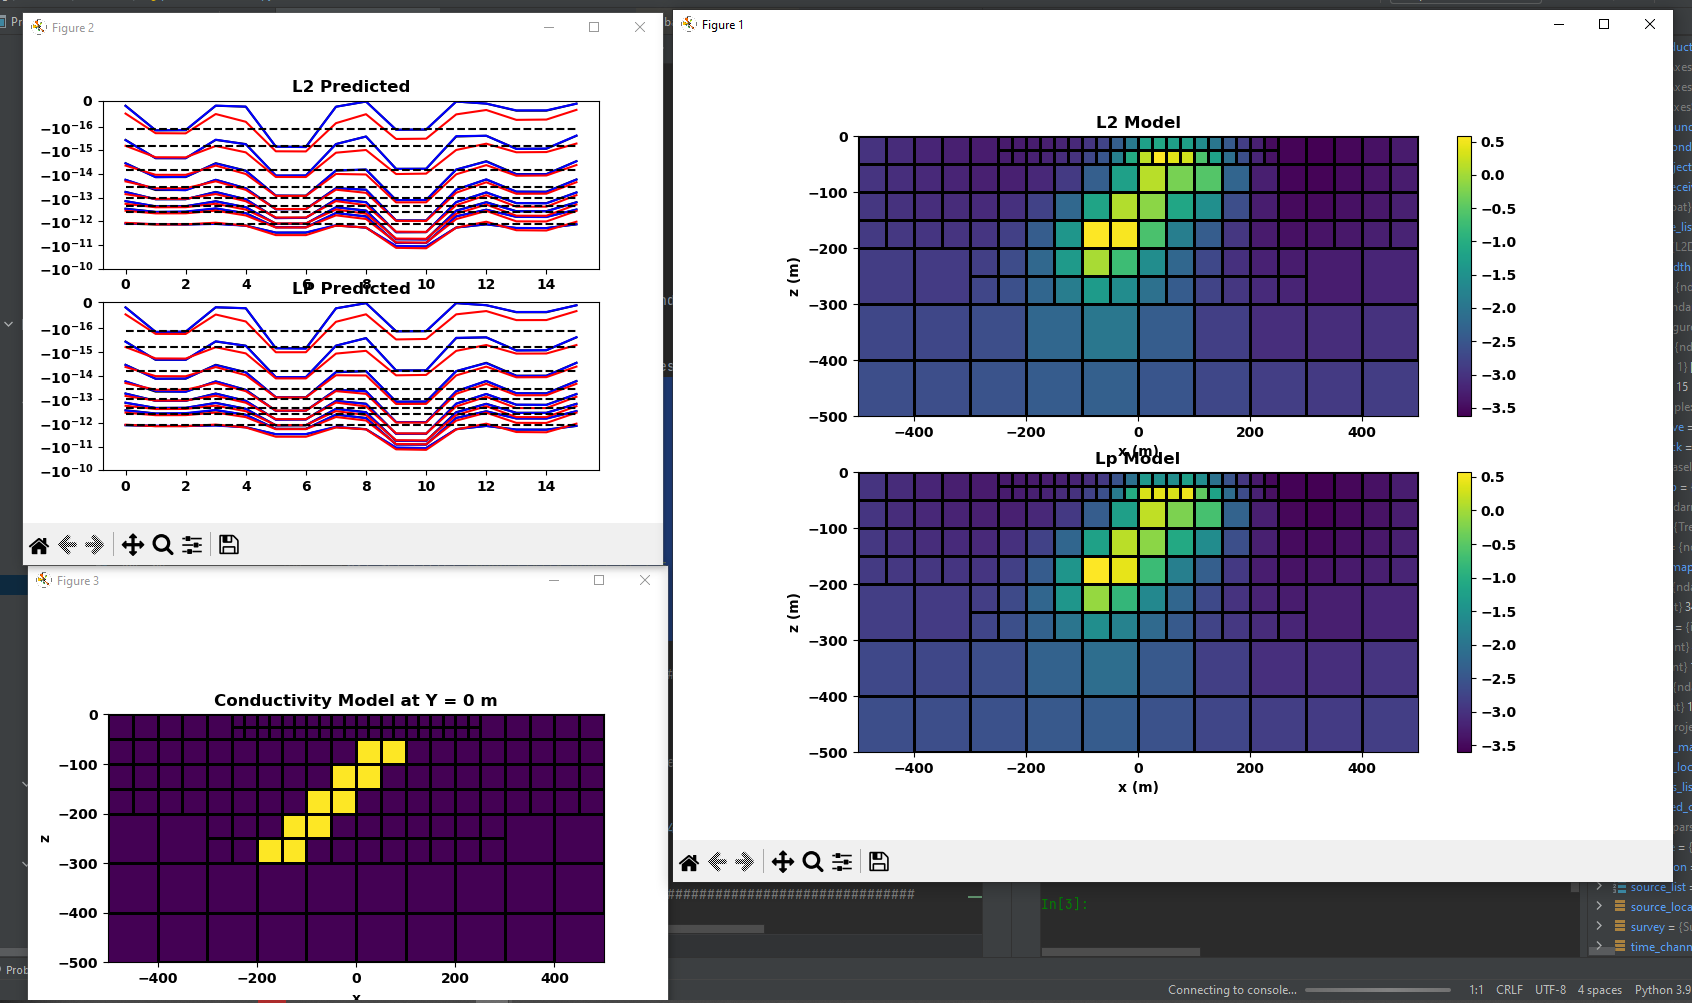The image size is (1692, 1003).
Task: Open the CRLF line separator selector
Action: [x=1509, y=989]
